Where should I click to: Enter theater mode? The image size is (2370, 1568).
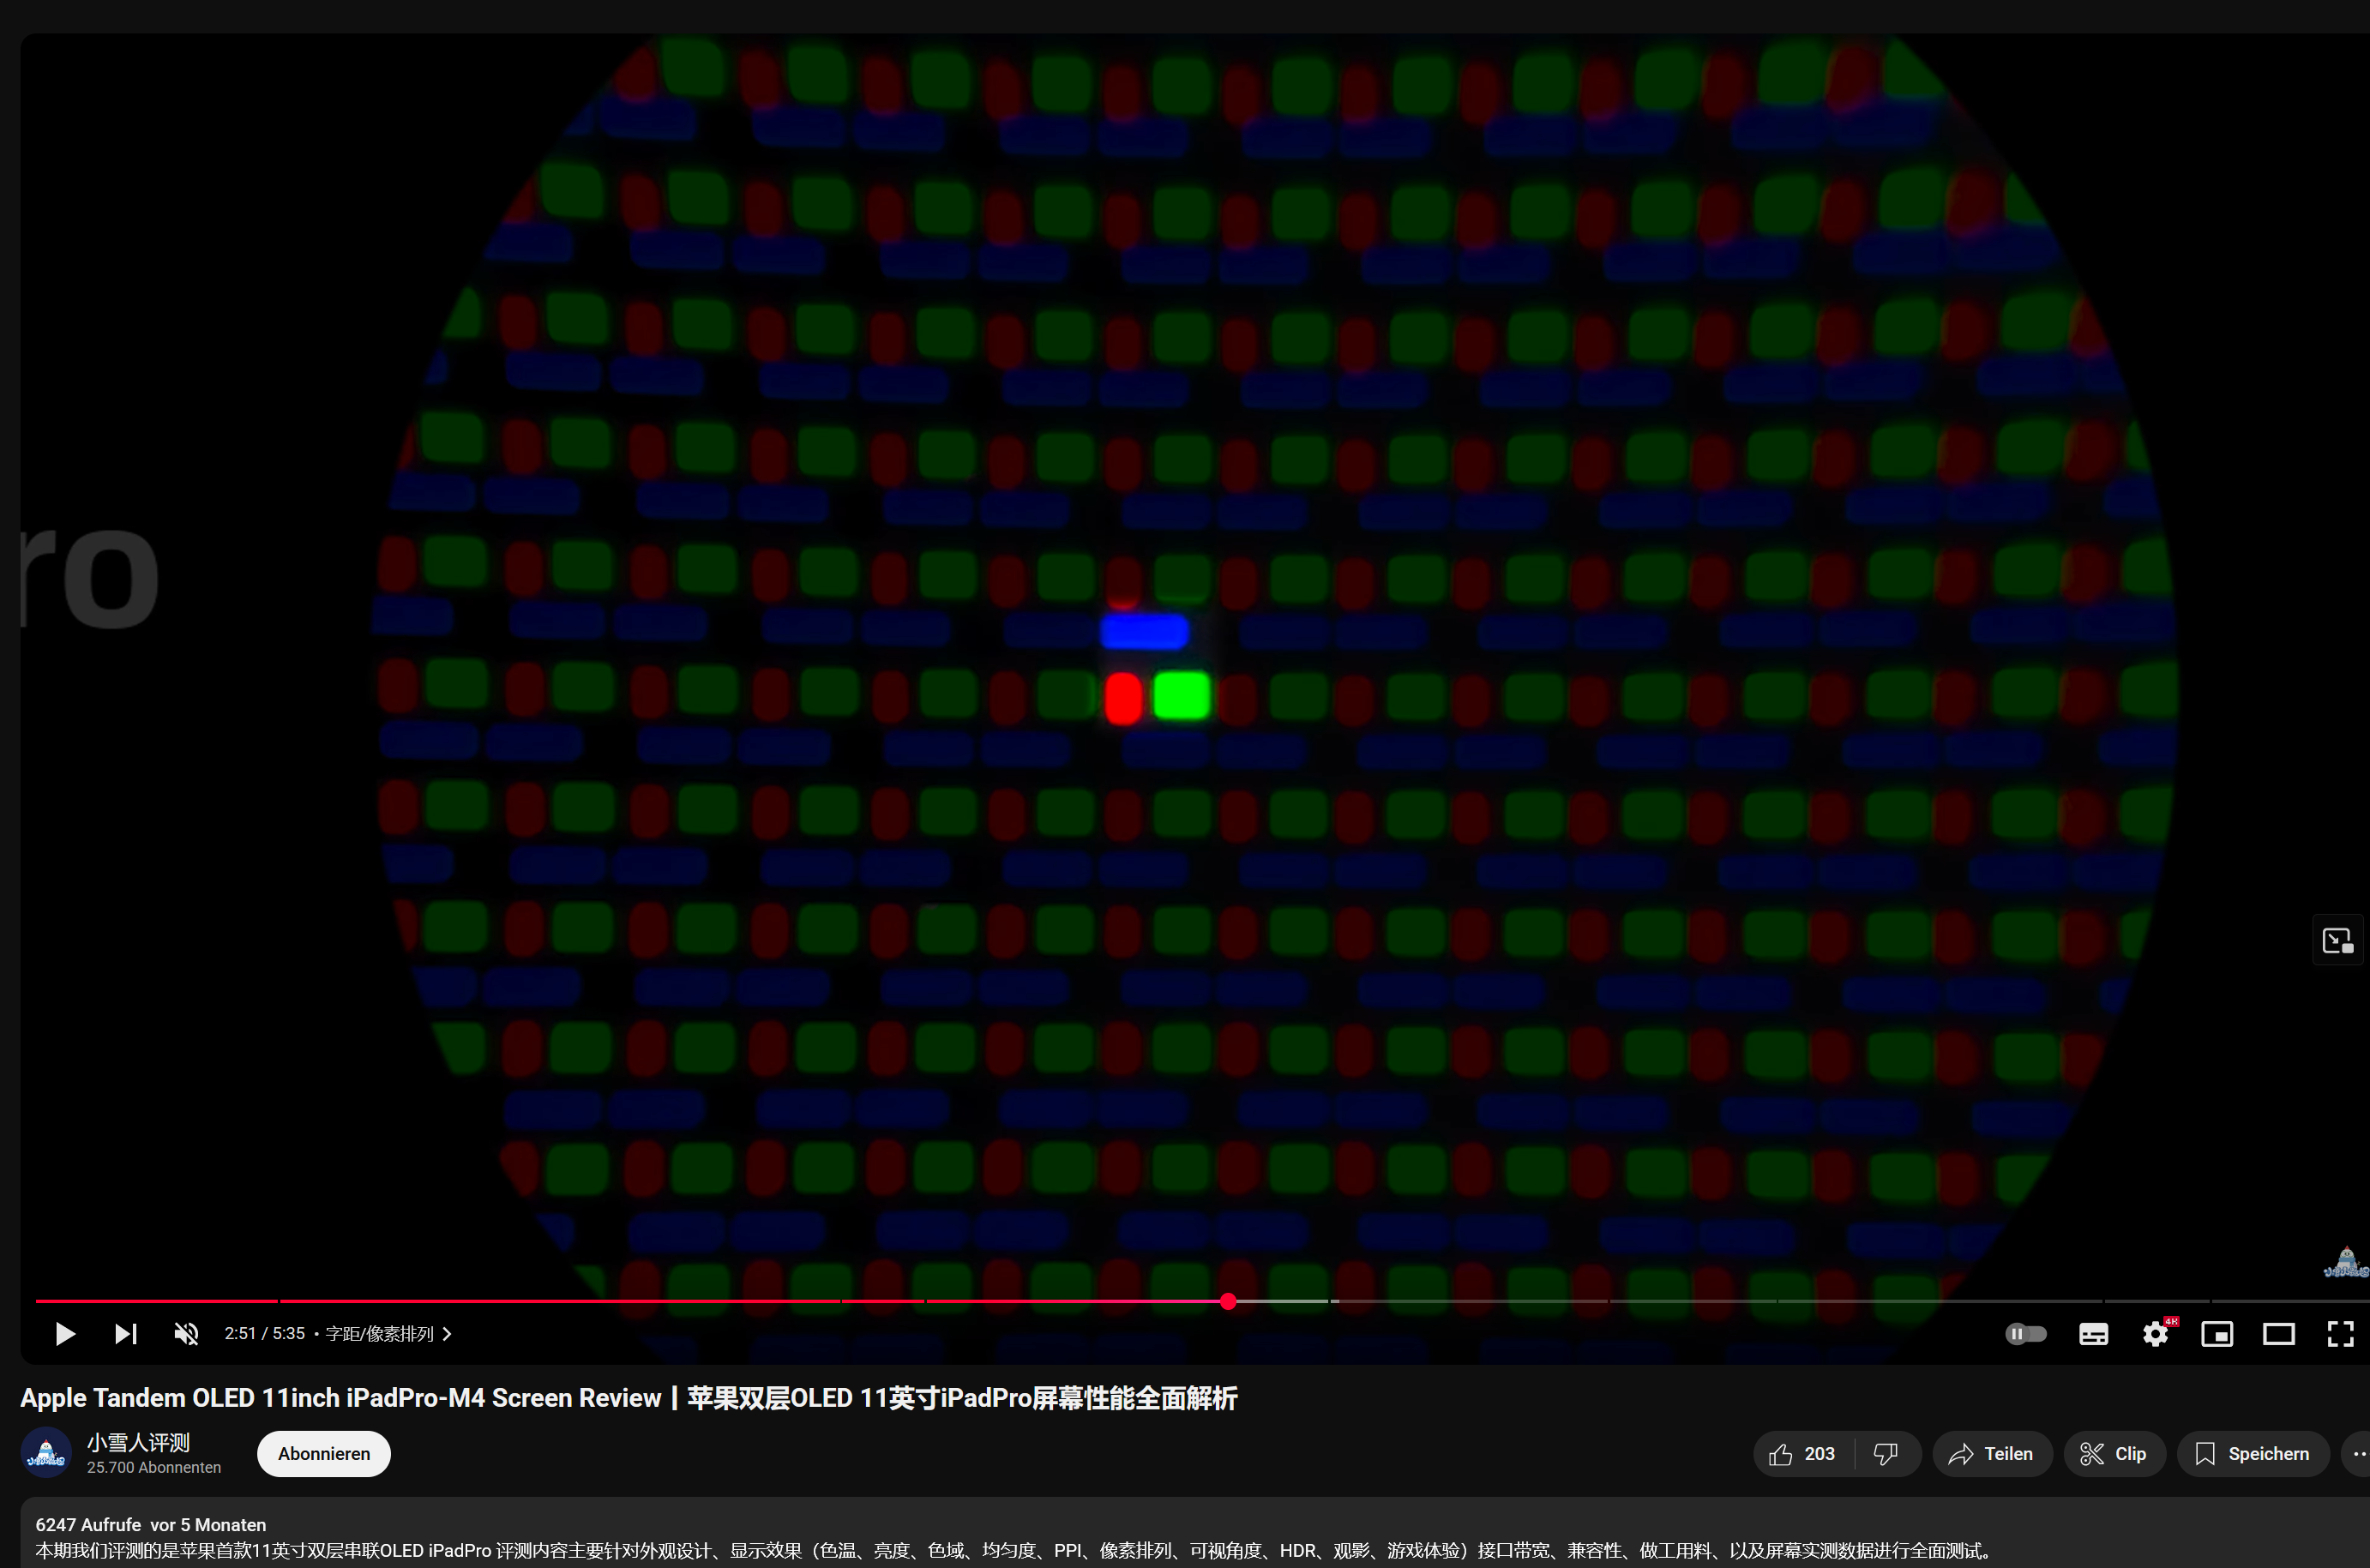2280,1333
